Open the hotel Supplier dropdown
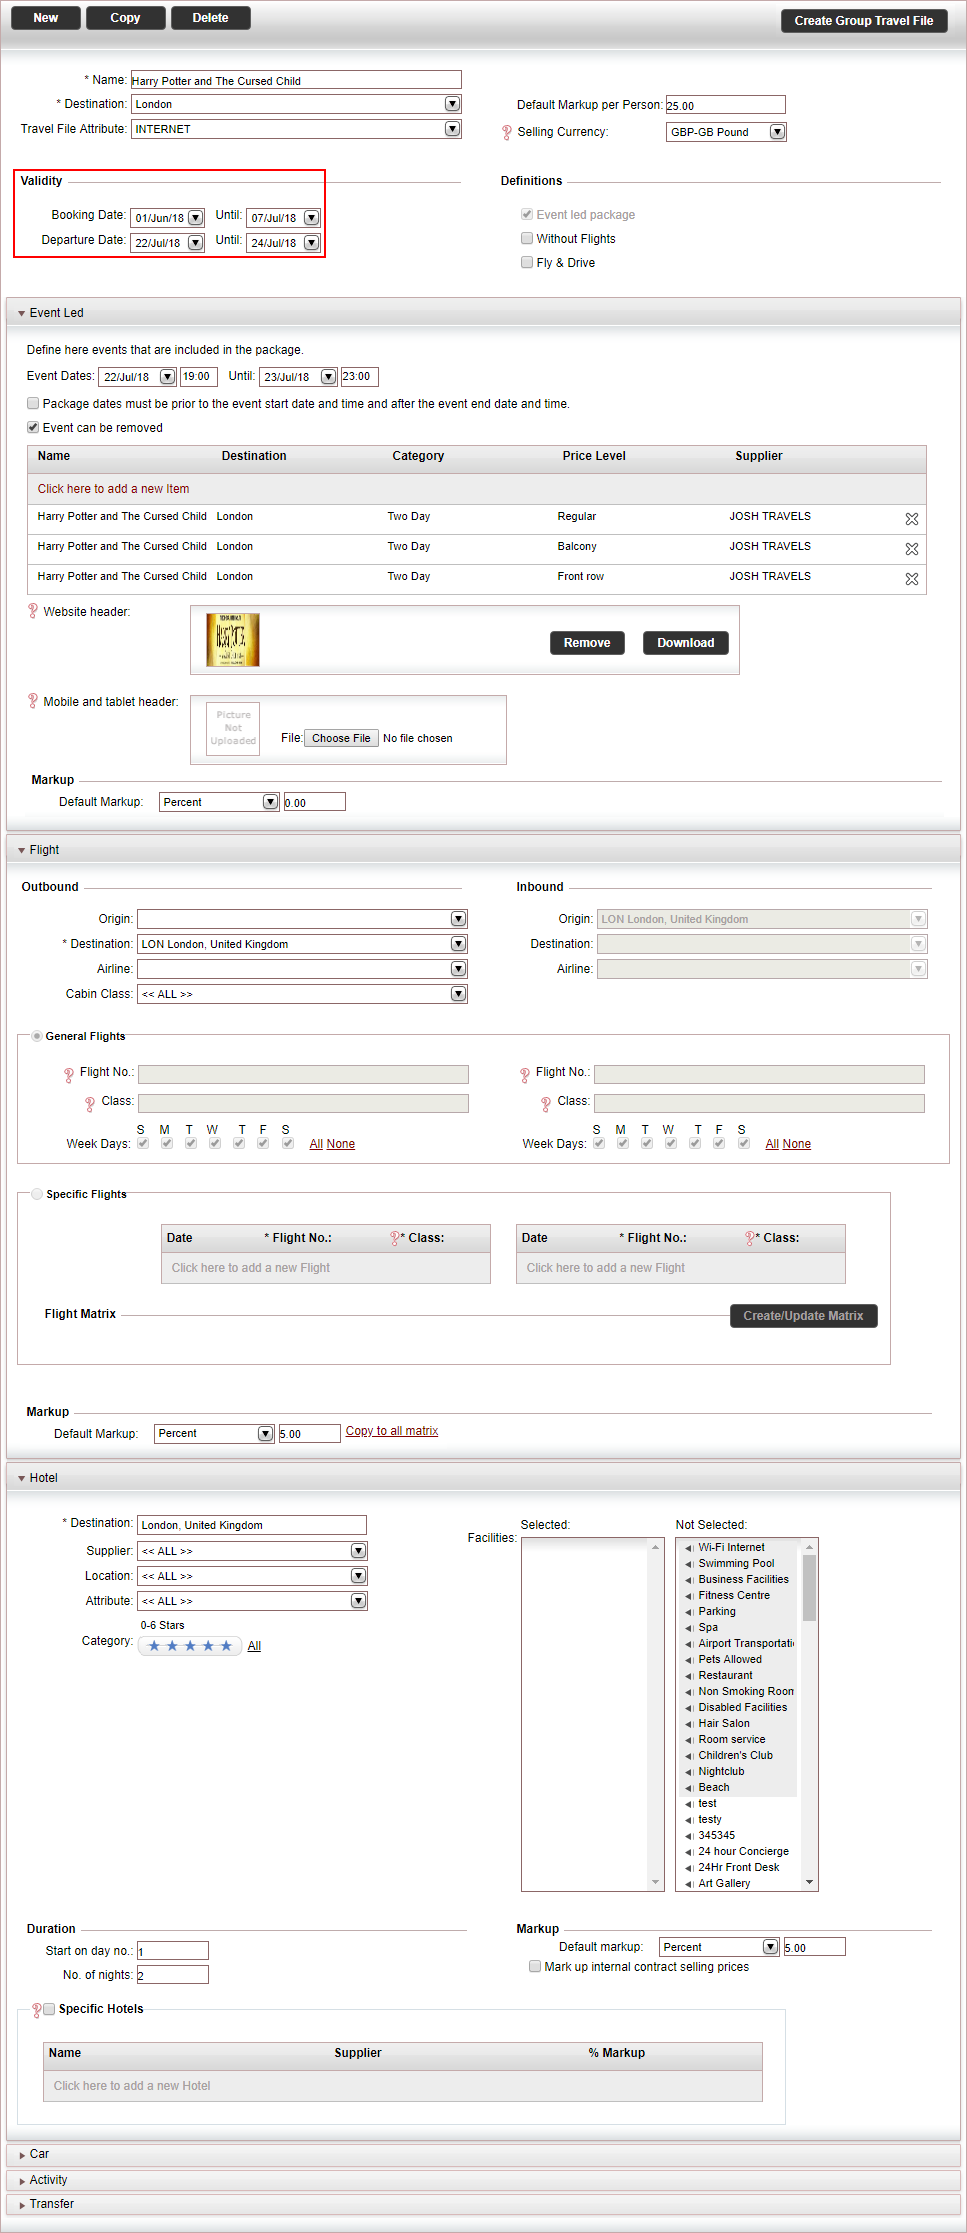The width and height of the screenshot is (967, 2233). point(358,1550)
